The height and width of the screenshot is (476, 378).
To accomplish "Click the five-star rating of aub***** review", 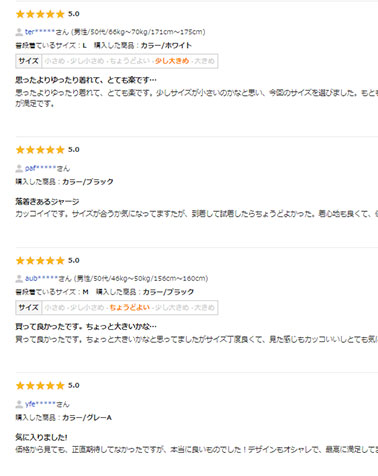I will [40, 260].
